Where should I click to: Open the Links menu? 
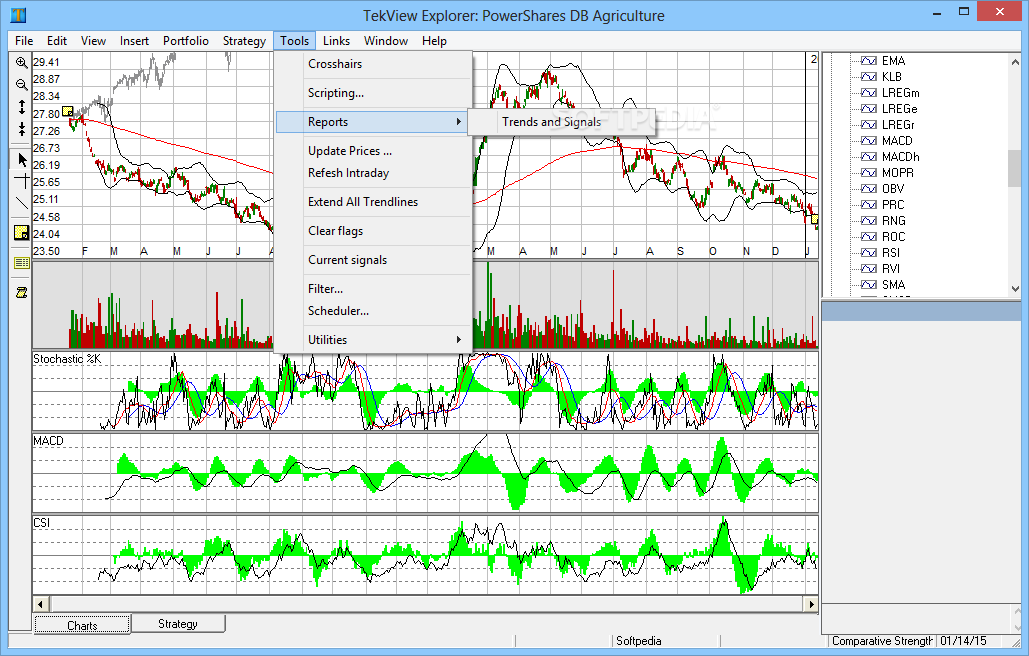[336, 41]
